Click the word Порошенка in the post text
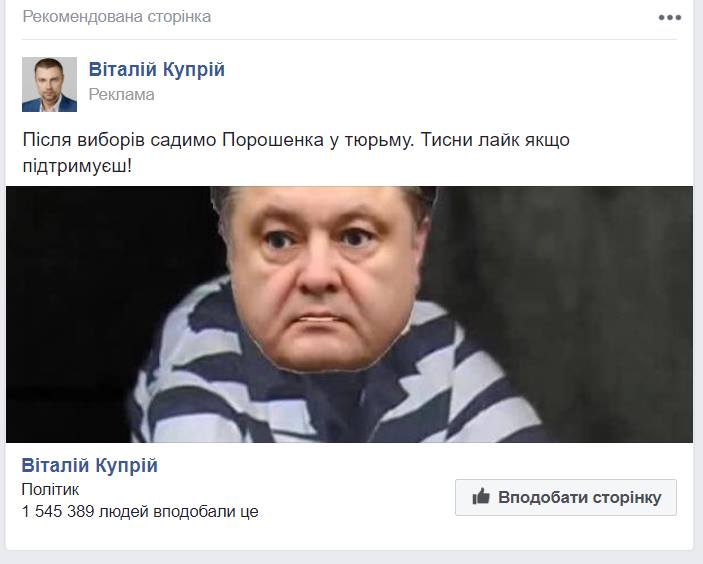This screenshot has height=564, width=703. [x=273, y=140]
